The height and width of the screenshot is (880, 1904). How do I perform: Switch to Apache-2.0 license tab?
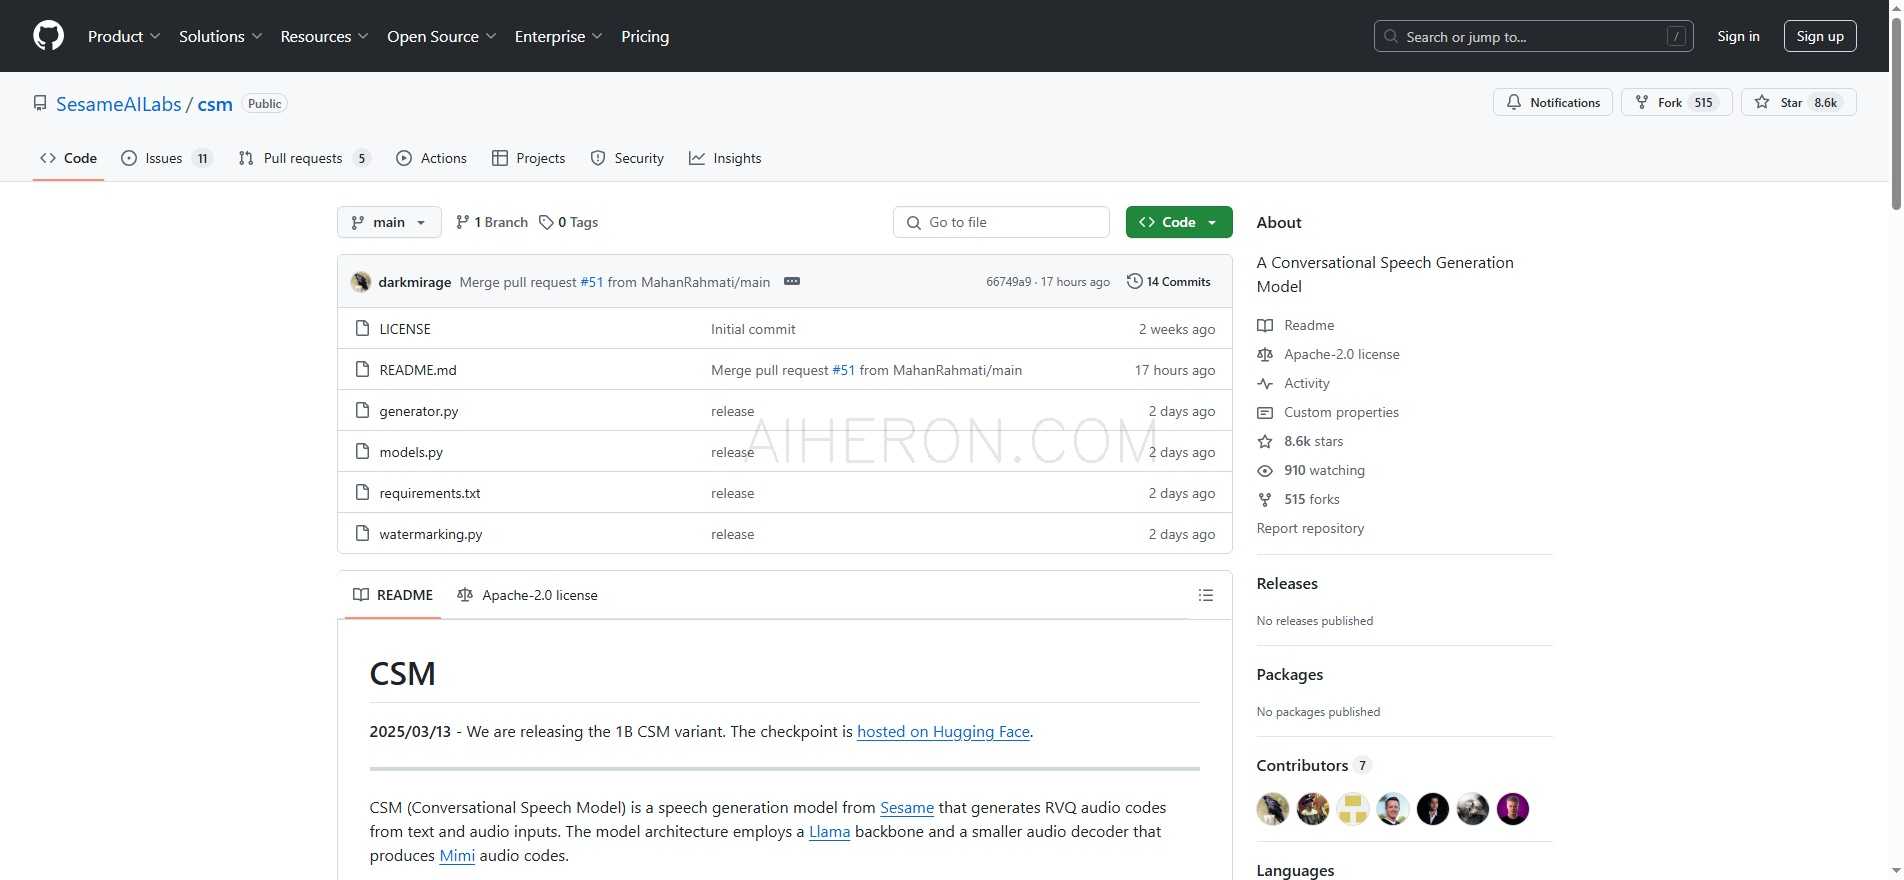(527, 595)
